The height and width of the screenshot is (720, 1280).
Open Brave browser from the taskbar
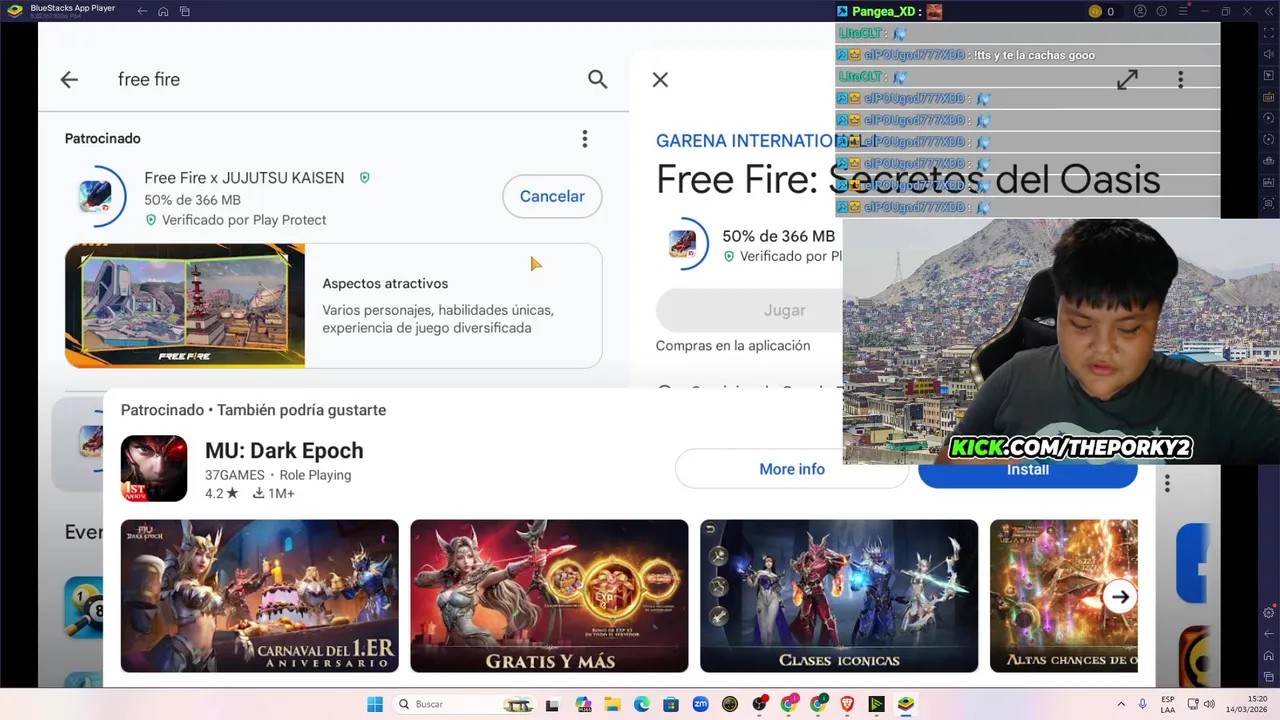point(847,704)
